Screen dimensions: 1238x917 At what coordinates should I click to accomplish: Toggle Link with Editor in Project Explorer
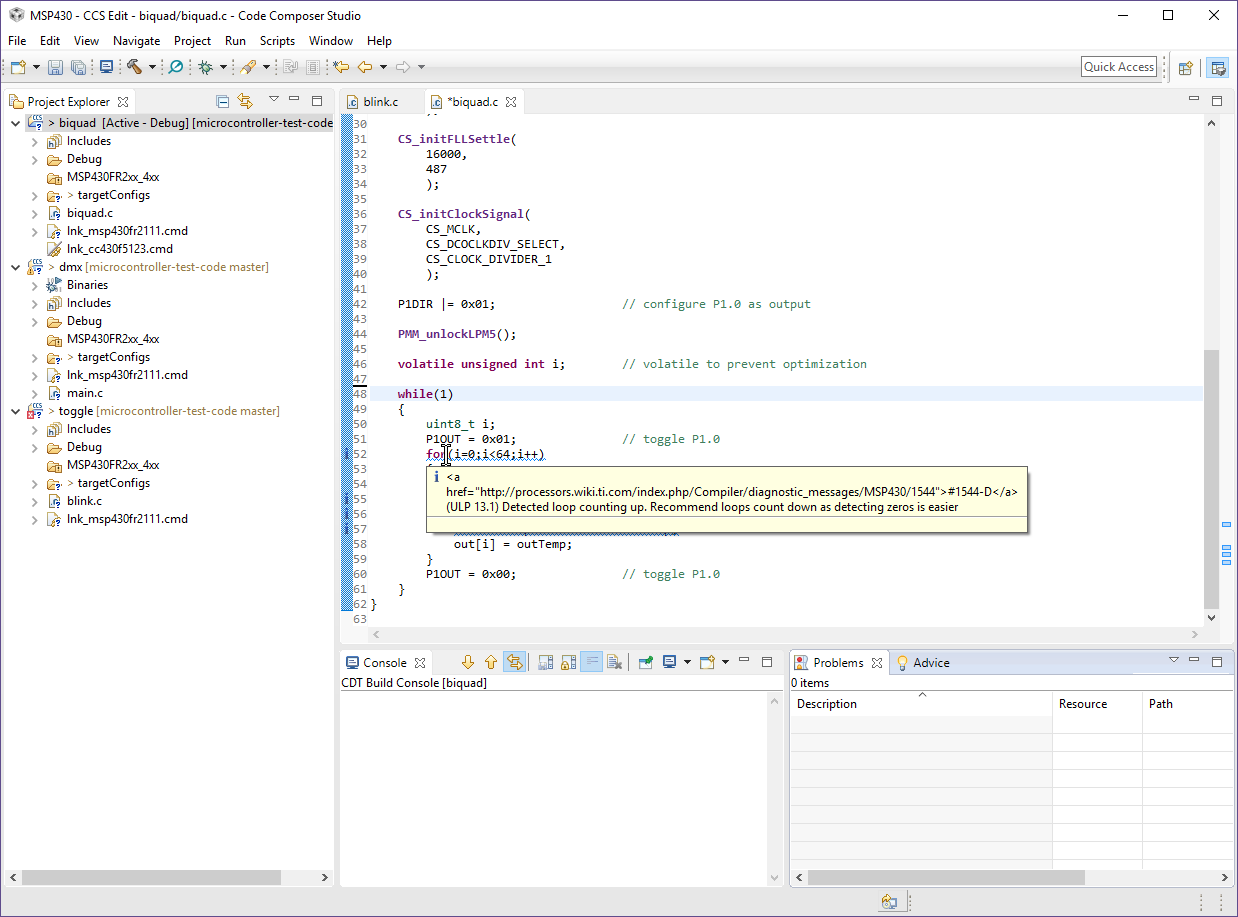pos(245,101)
